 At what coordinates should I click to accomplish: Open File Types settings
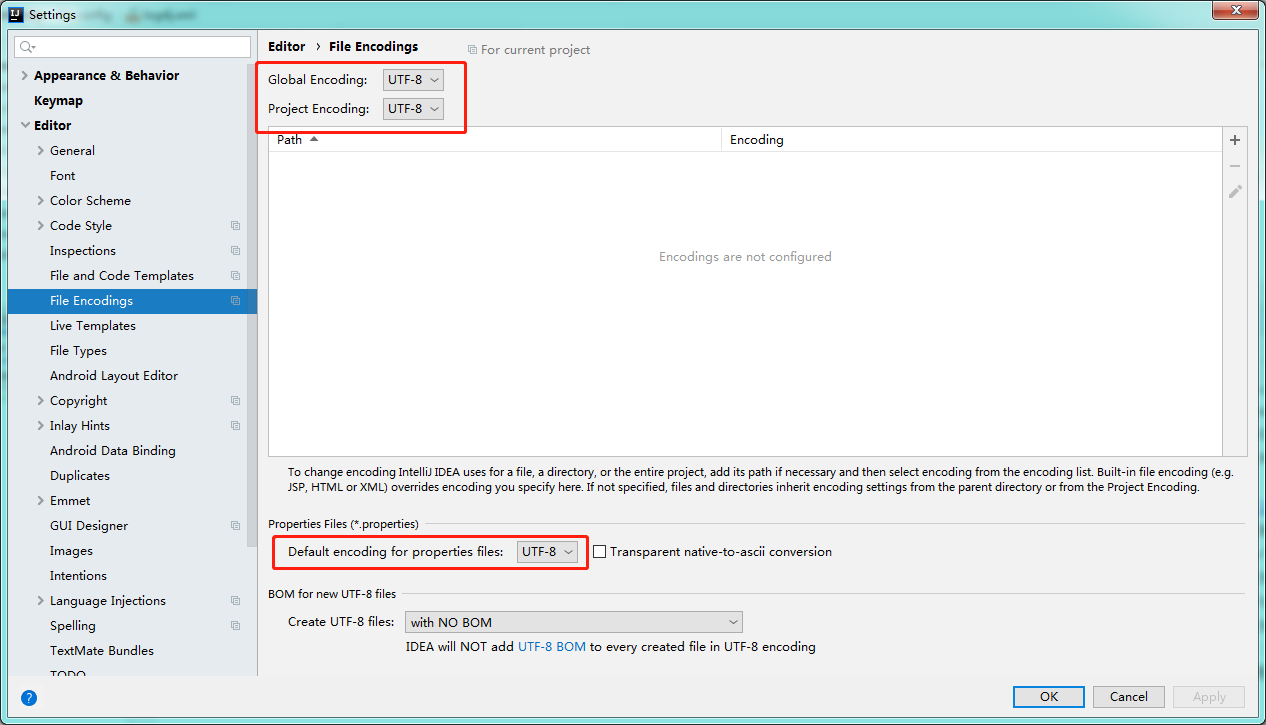(x=78, y=351)
